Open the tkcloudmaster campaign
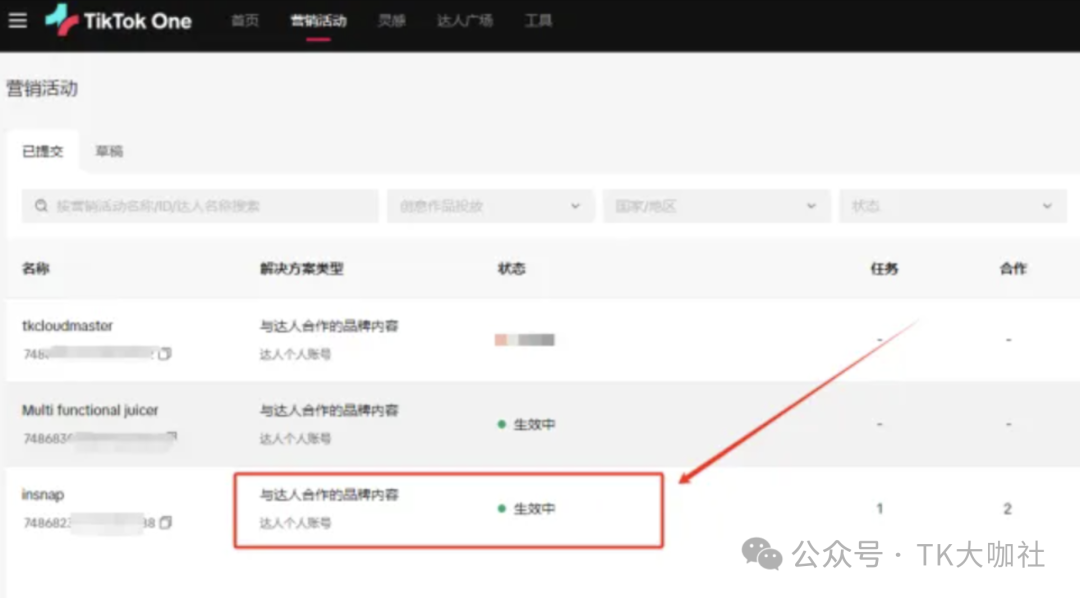 pyautogui.click(x=68, y=326)
